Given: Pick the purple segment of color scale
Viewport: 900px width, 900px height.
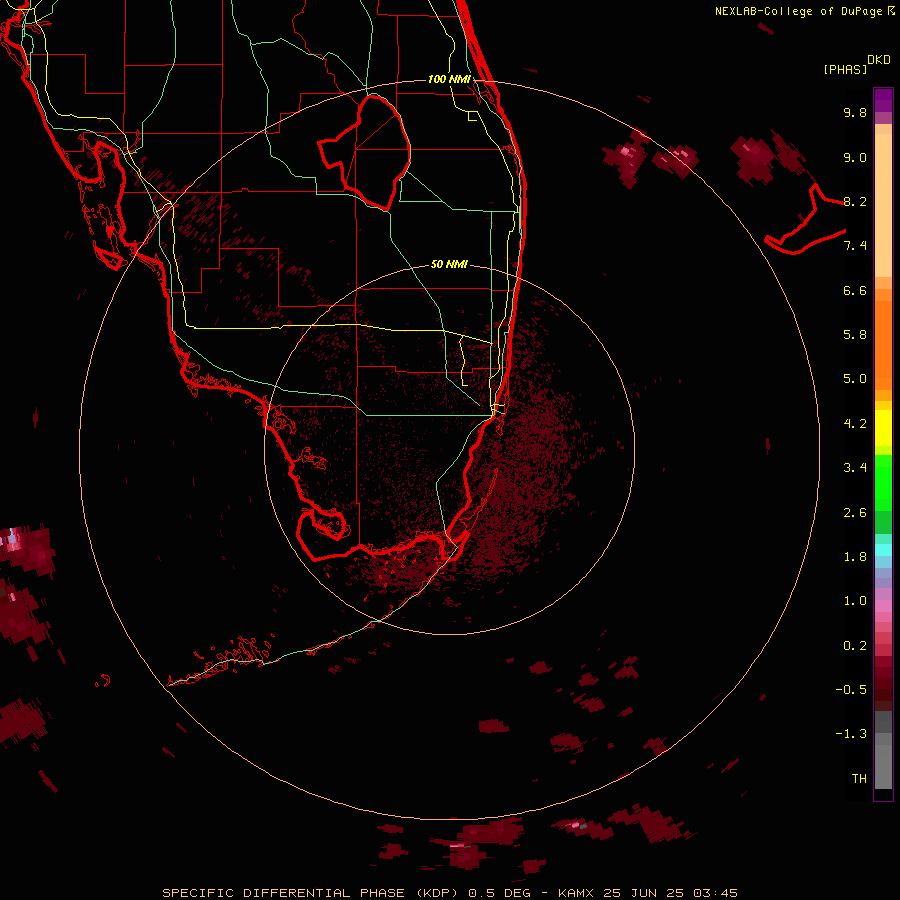Looking at the screenshot, I should tap(883, 100).
